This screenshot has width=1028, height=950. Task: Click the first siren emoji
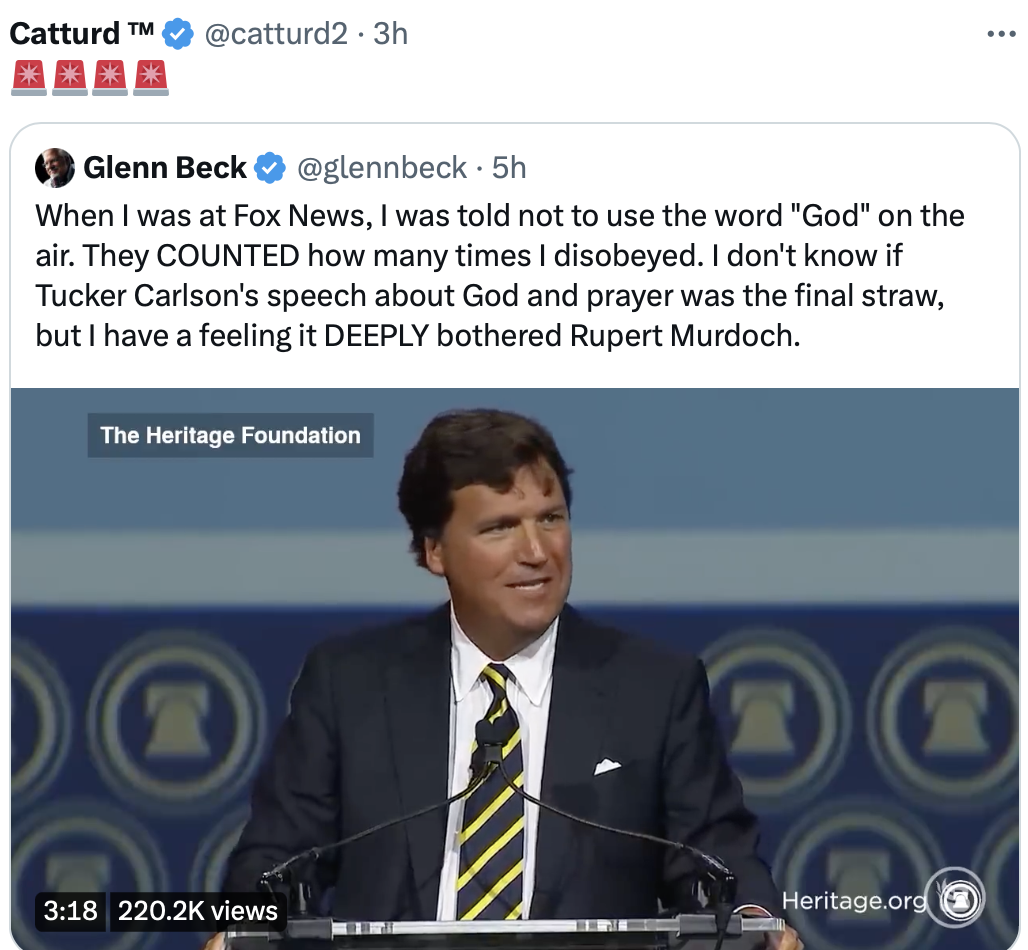pyautogui.click(x=29, y=77)
